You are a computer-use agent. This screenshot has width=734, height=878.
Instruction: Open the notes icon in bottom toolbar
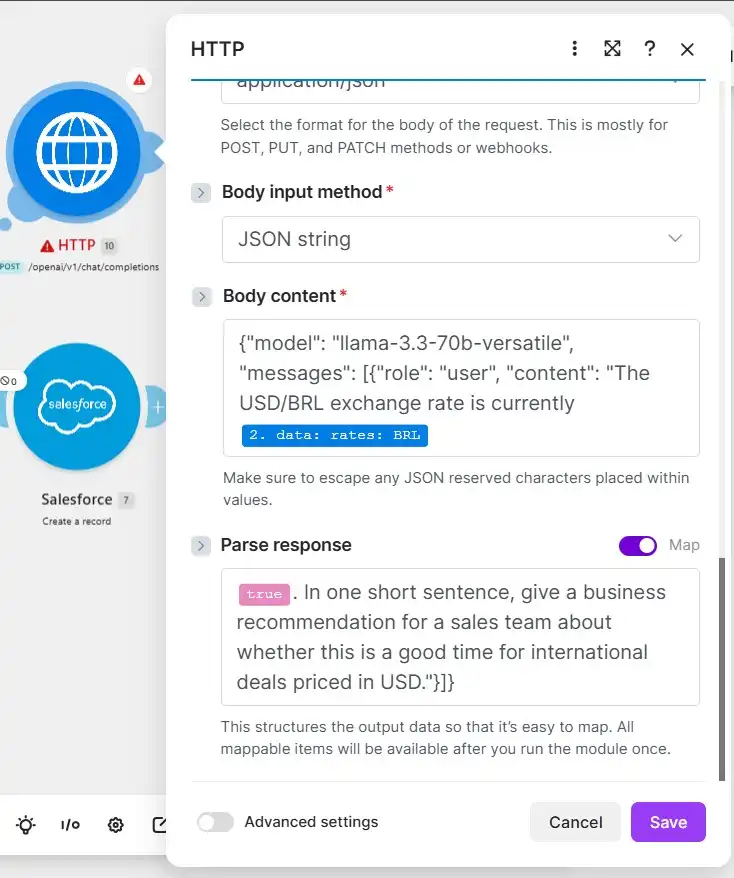[160, 824]
